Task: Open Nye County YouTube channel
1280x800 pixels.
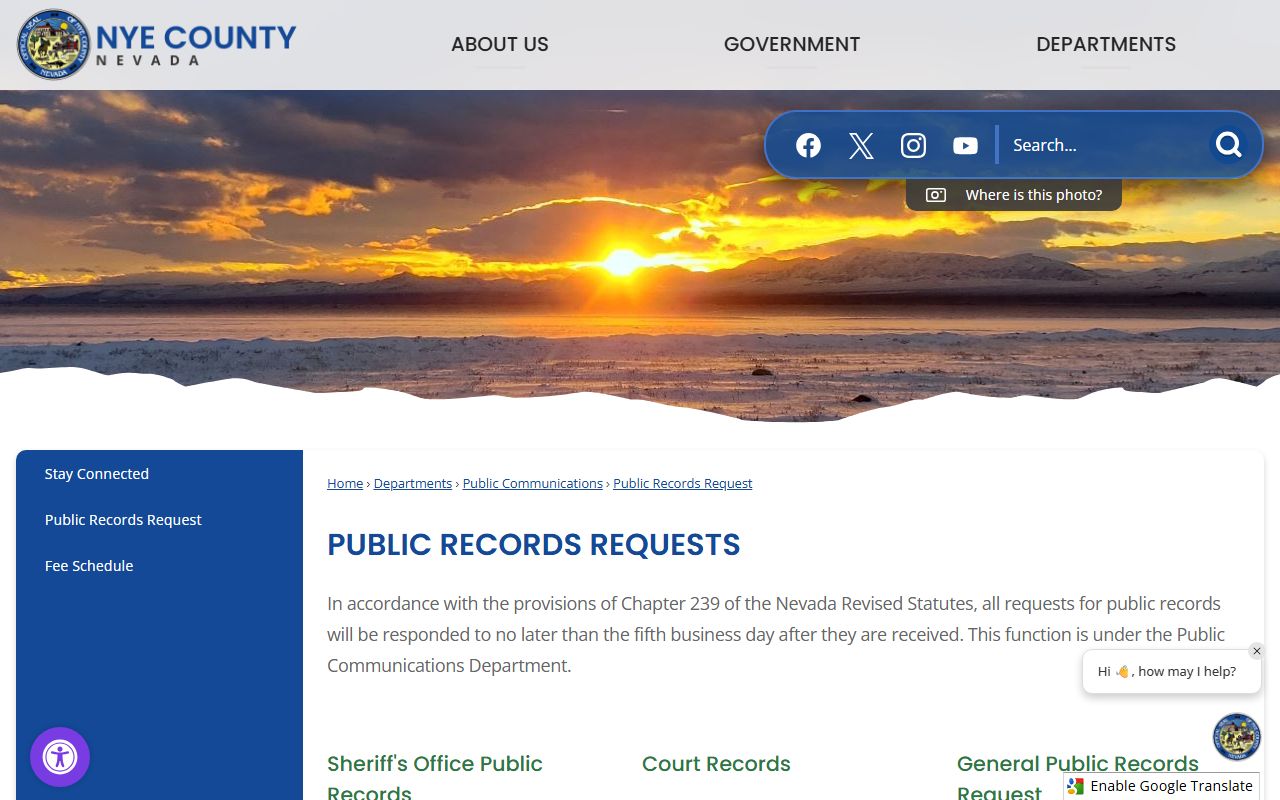Action: (965, 145)
